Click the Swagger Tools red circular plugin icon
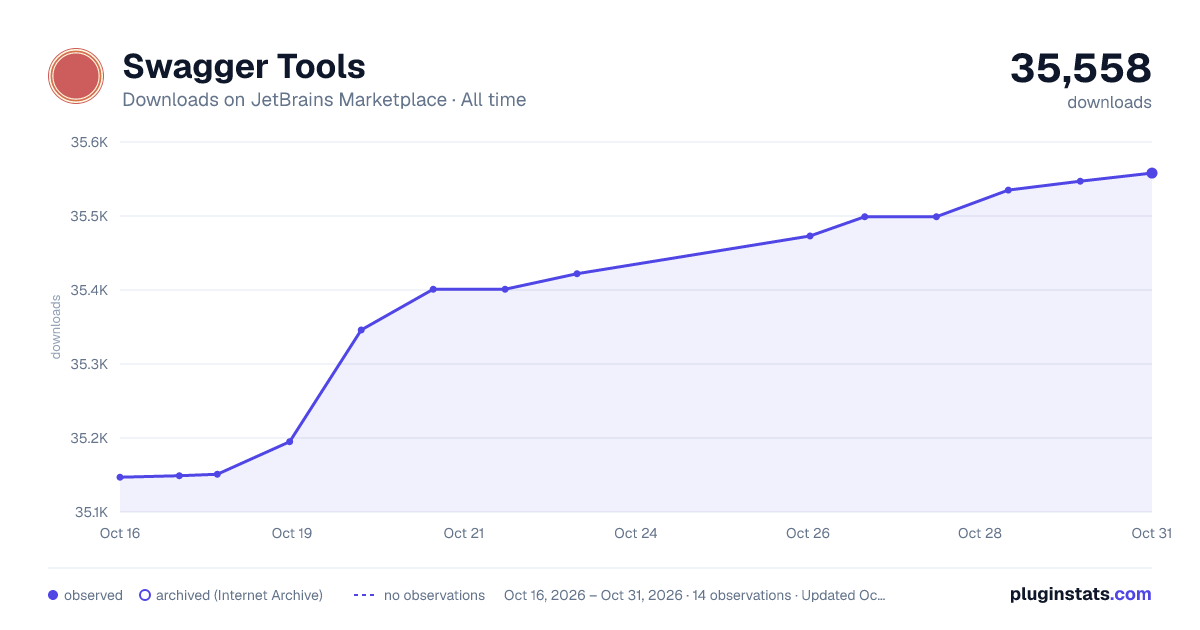Image resolution: width=1200 pixels, height=630 pixels. click(x=76, y=76)
